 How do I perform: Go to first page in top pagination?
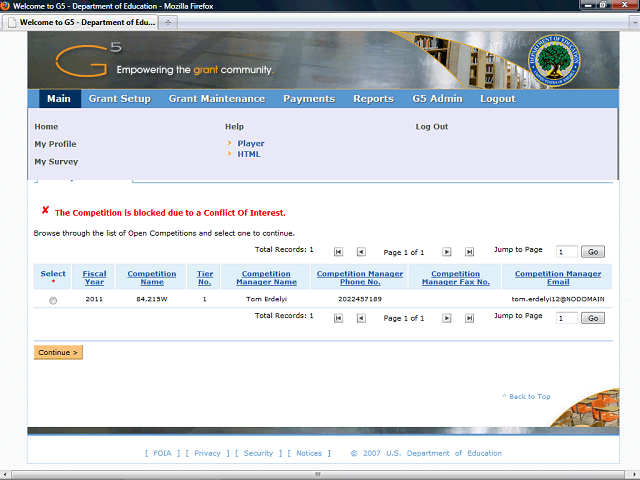point(338,252)
